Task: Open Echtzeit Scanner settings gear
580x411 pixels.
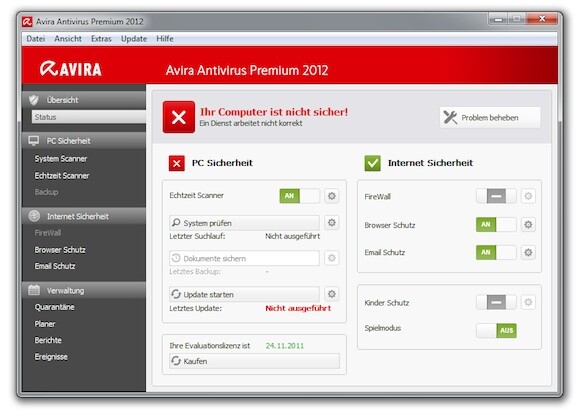Action: 331,196
